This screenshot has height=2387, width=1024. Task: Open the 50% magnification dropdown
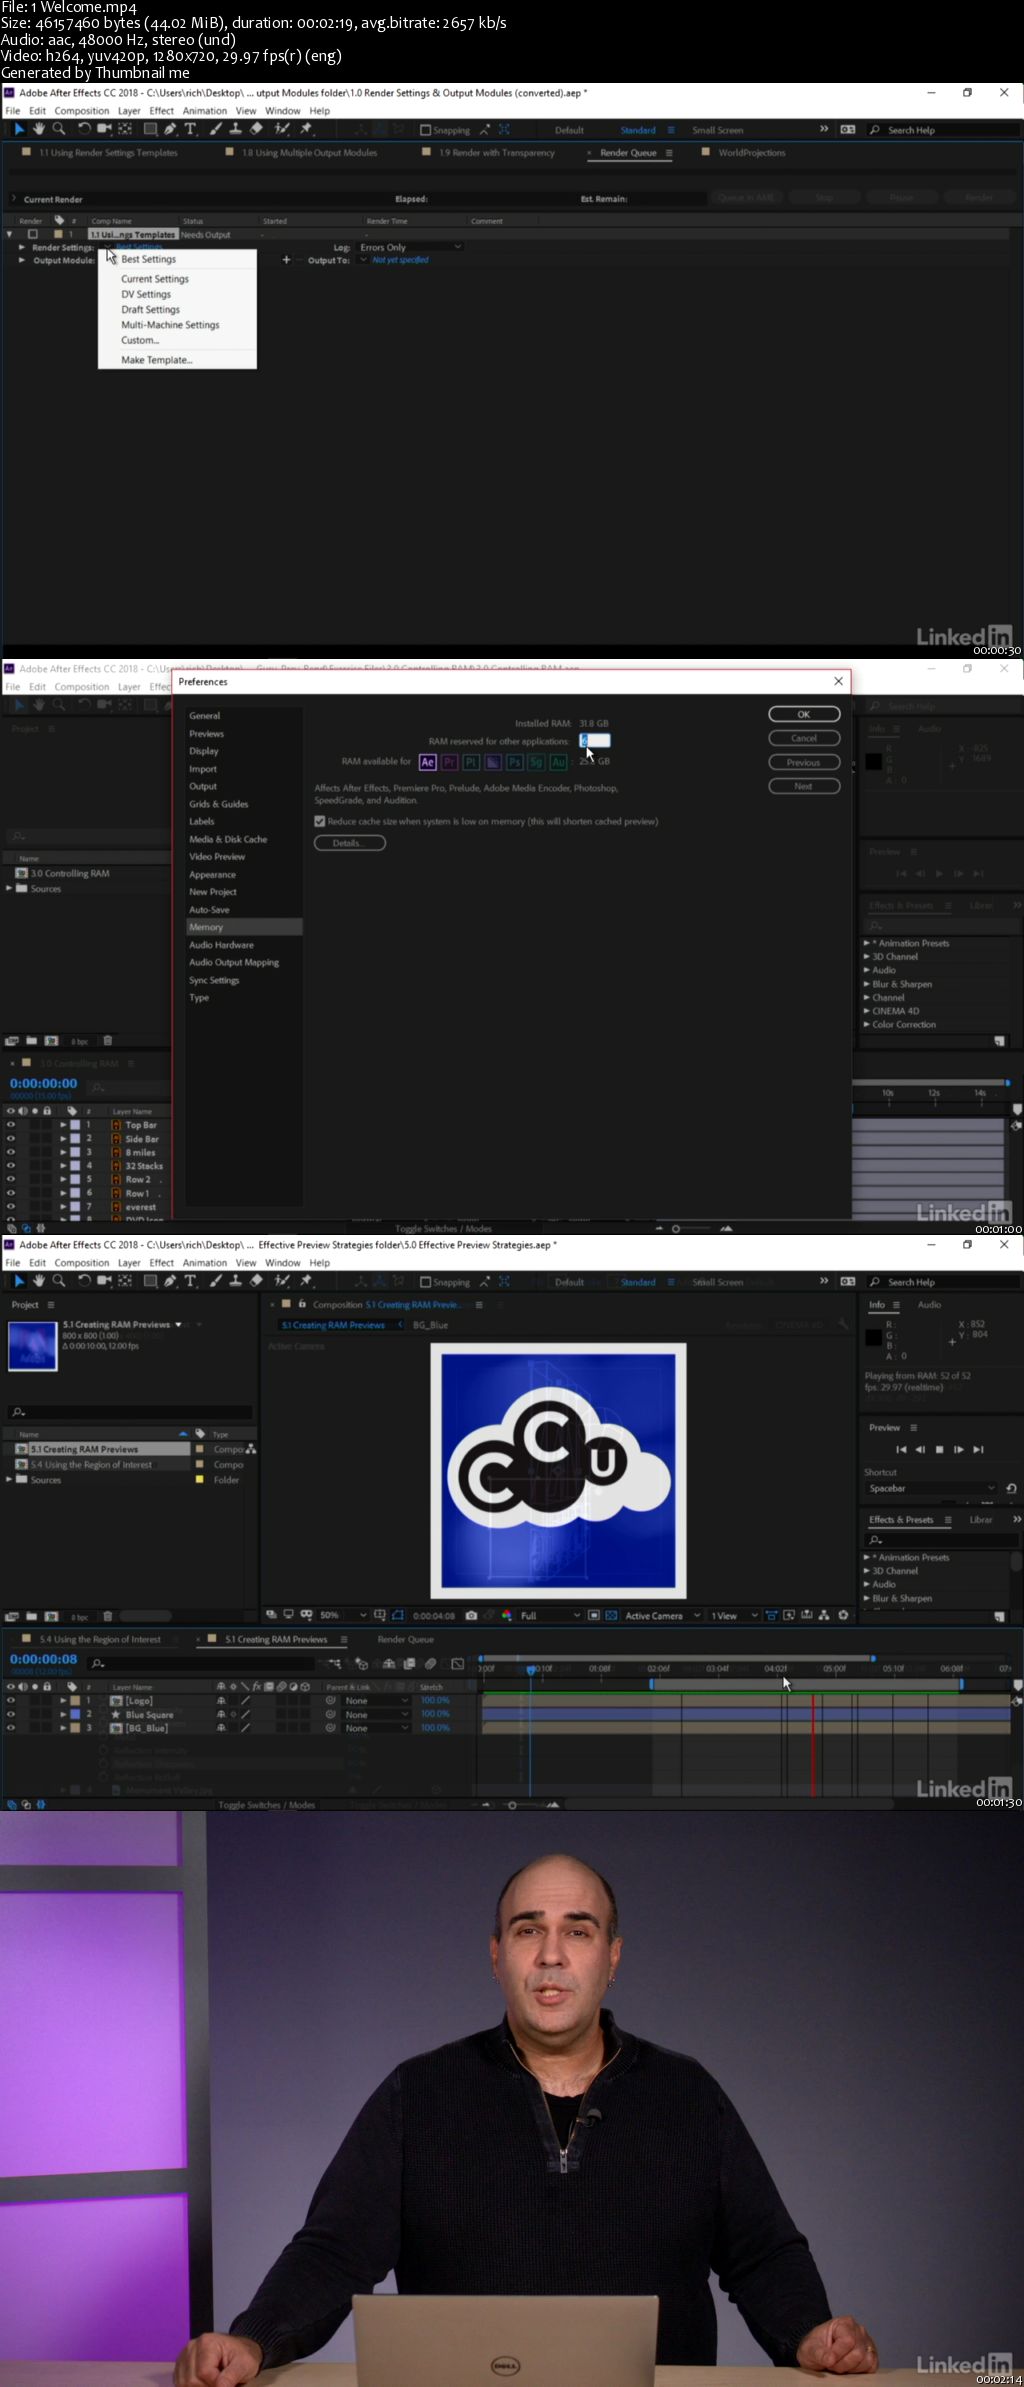pyautogui.click(x=342, y=1615)
